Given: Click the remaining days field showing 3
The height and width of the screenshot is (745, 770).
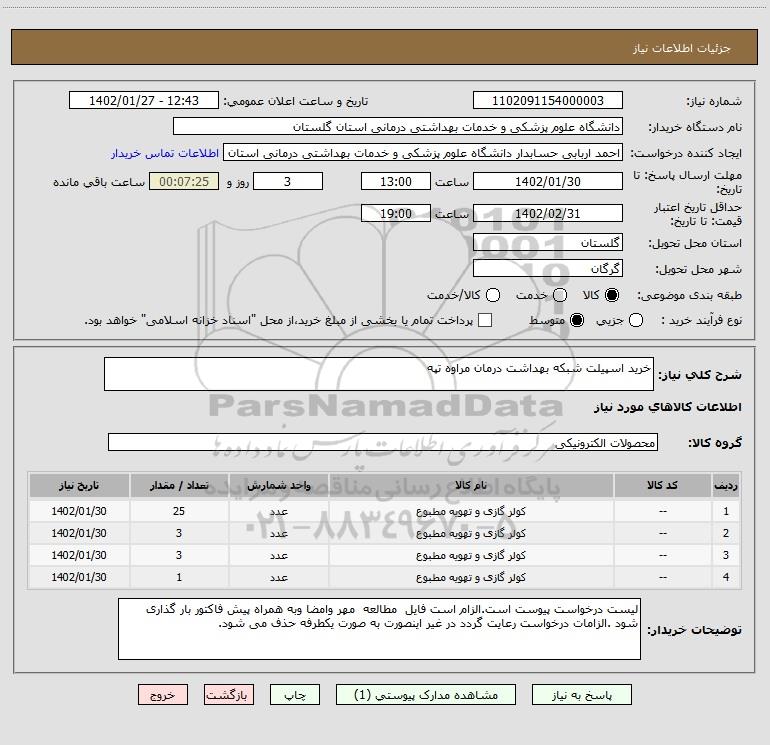Looking at the screenshot, I should (288, 181).
